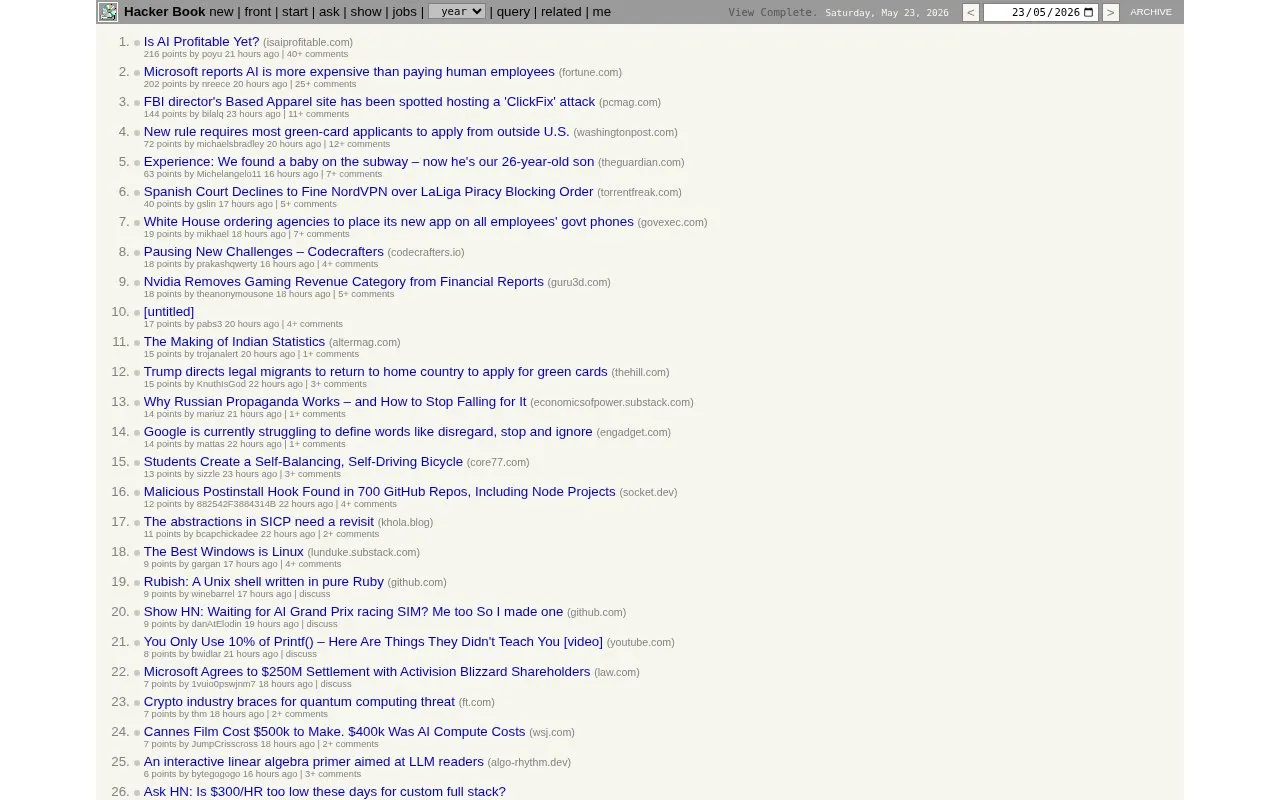Select the 'ask' menu item
This screenshot has width=1280, height=800.
[x=329, y=12]
